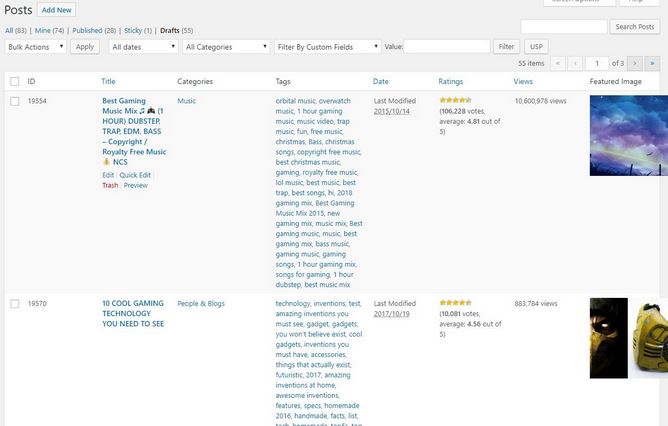
Task: Click the 2017/10/19 last modified date
Action: [x=392, y=314]
